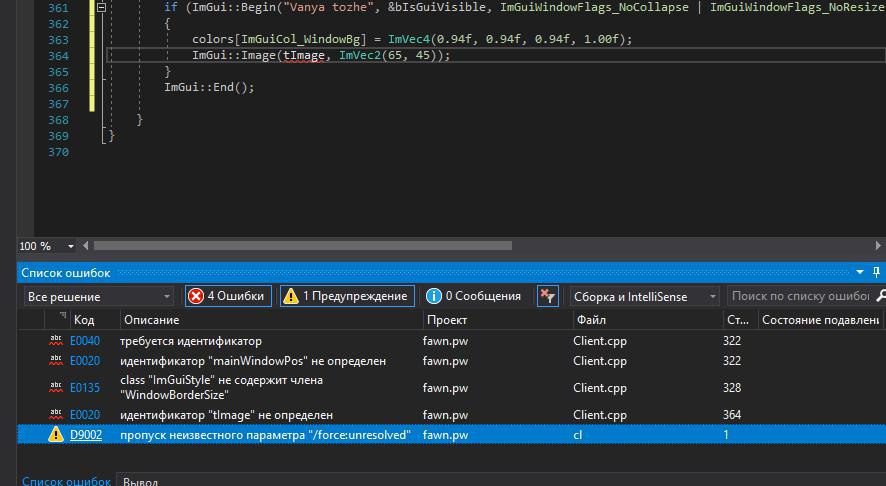Open the 100 % zoom dropdown
886x486 pixels.
point(71,246)
